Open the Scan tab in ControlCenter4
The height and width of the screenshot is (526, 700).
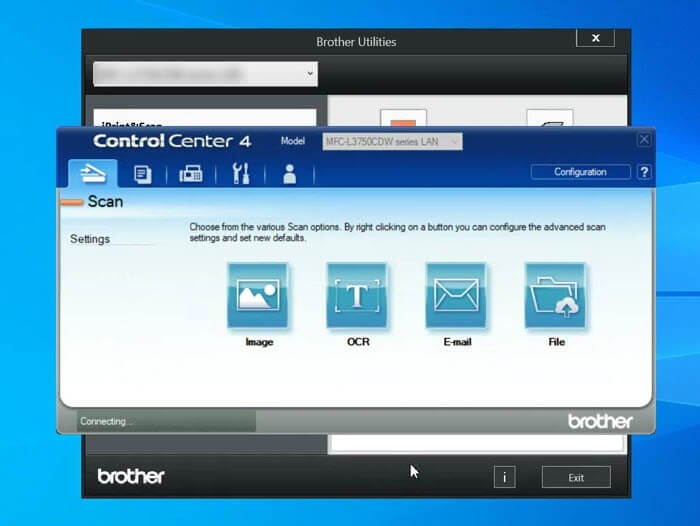93,174
